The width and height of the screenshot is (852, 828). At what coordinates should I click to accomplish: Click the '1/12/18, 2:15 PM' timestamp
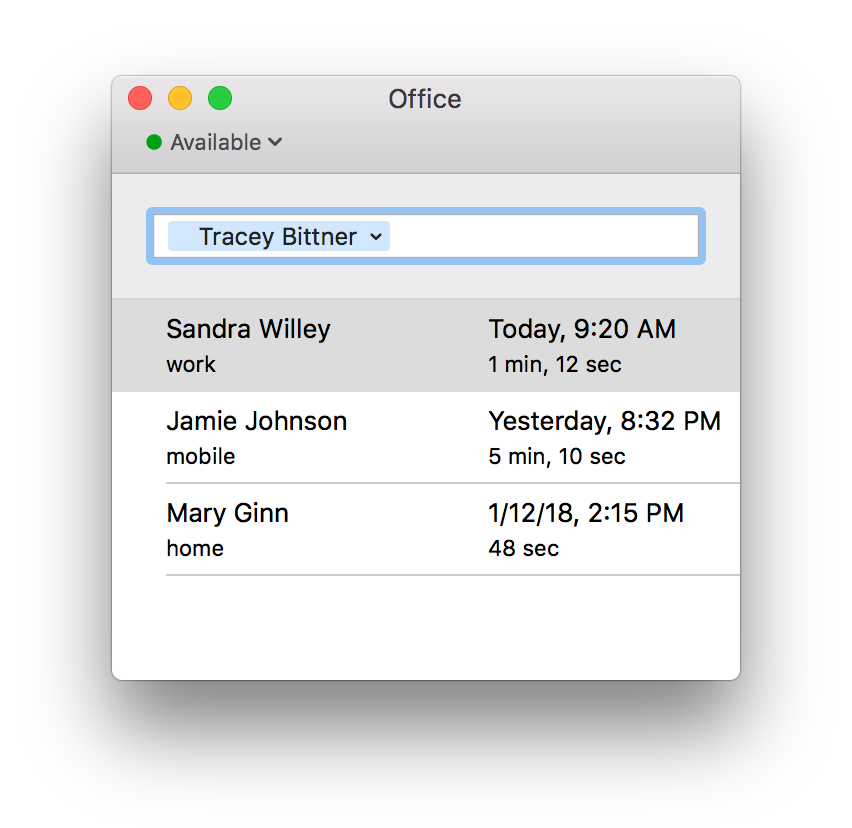[586, 513]
